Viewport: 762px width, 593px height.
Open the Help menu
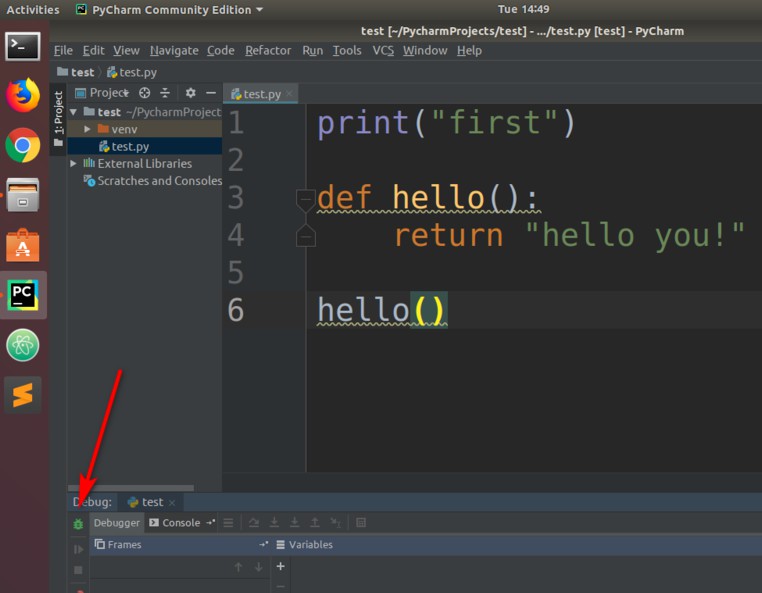[x=469, y=51]
